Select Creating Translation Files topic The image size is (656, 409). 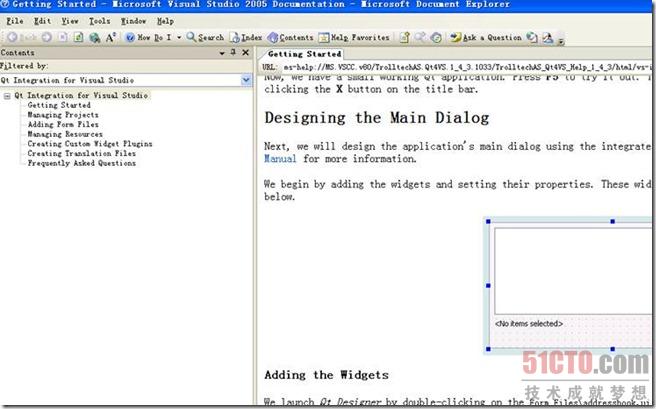[82, 153]
